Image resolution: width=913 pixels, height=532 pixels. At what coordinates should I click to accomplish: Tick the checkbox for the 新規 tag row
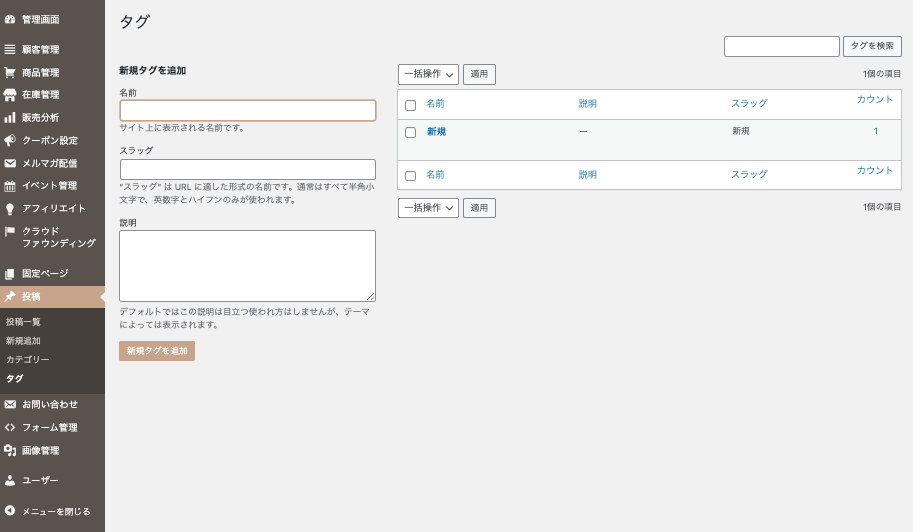coord(410,132)
